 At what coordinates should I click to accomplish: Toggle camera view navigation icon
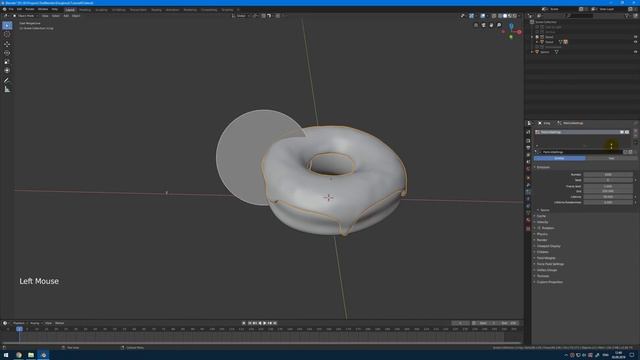tap(483, 25)
